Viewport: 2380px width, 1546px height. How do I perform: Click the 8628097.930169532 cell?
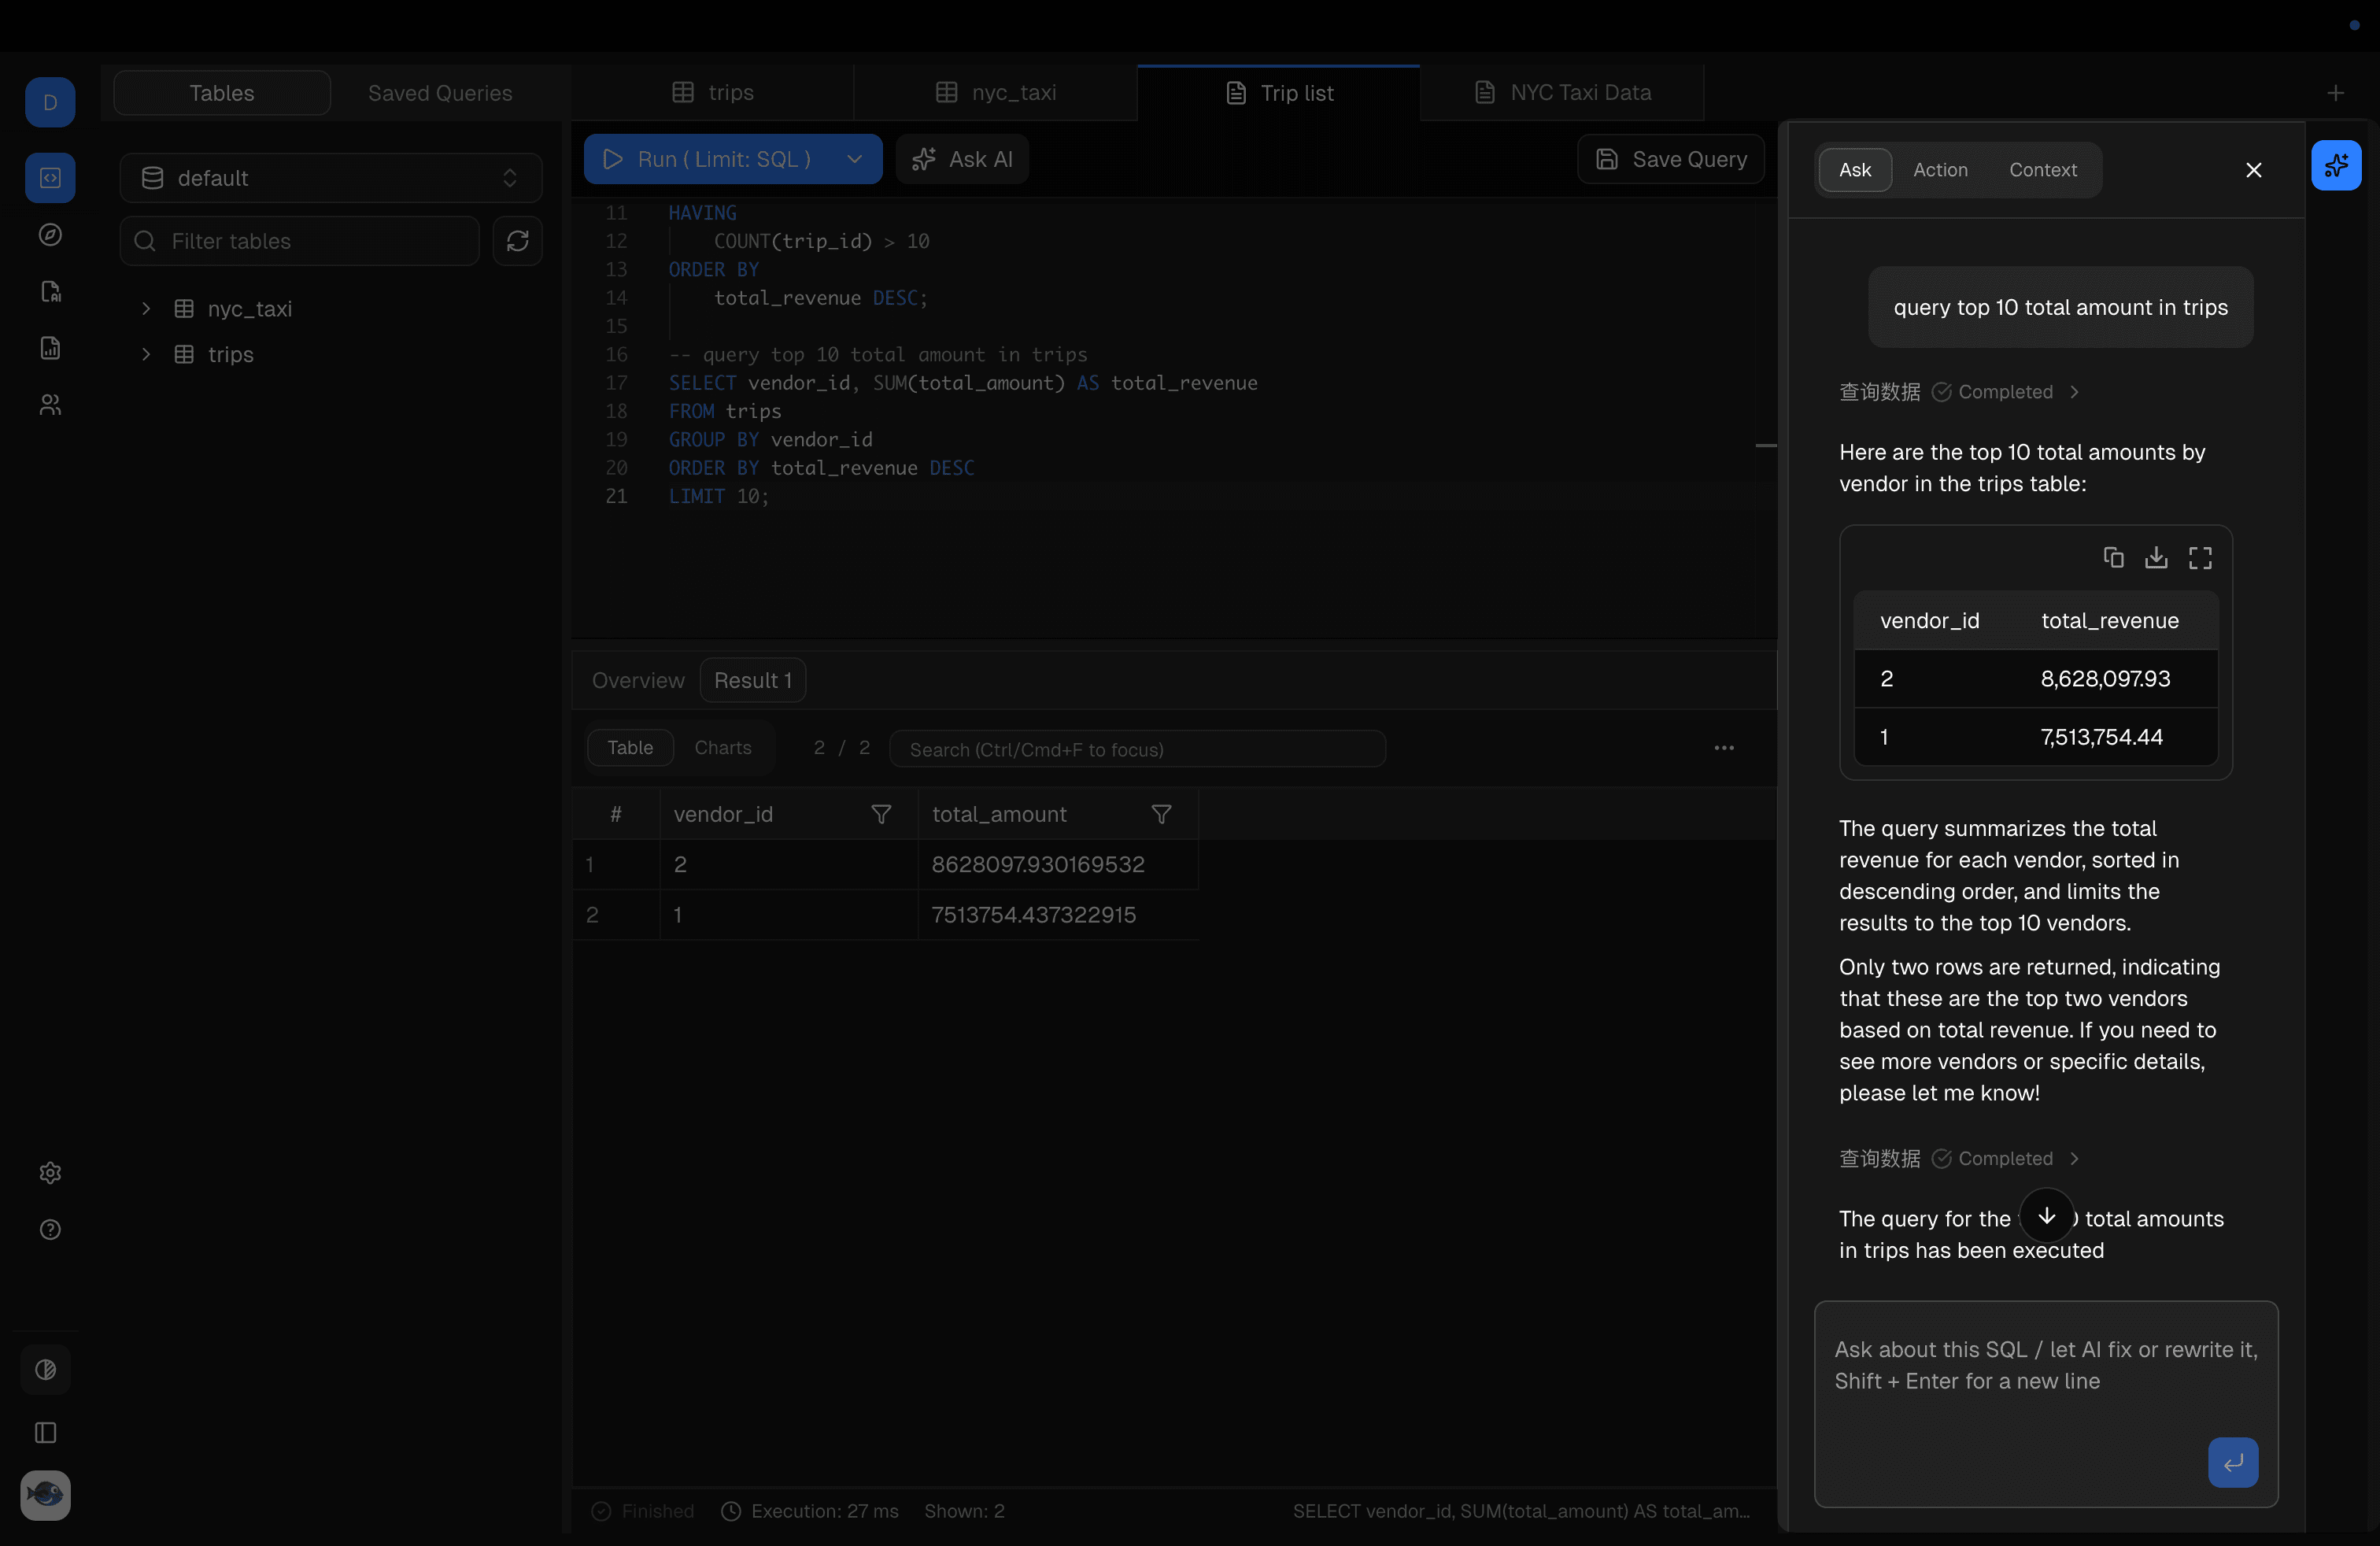point(1058,865)
